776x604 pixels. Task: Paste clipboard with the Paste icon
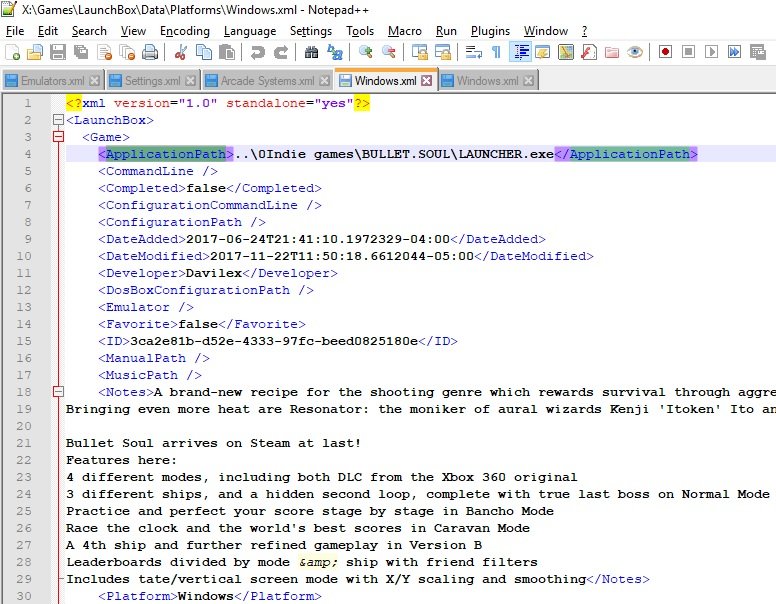[x=227, y=52]
